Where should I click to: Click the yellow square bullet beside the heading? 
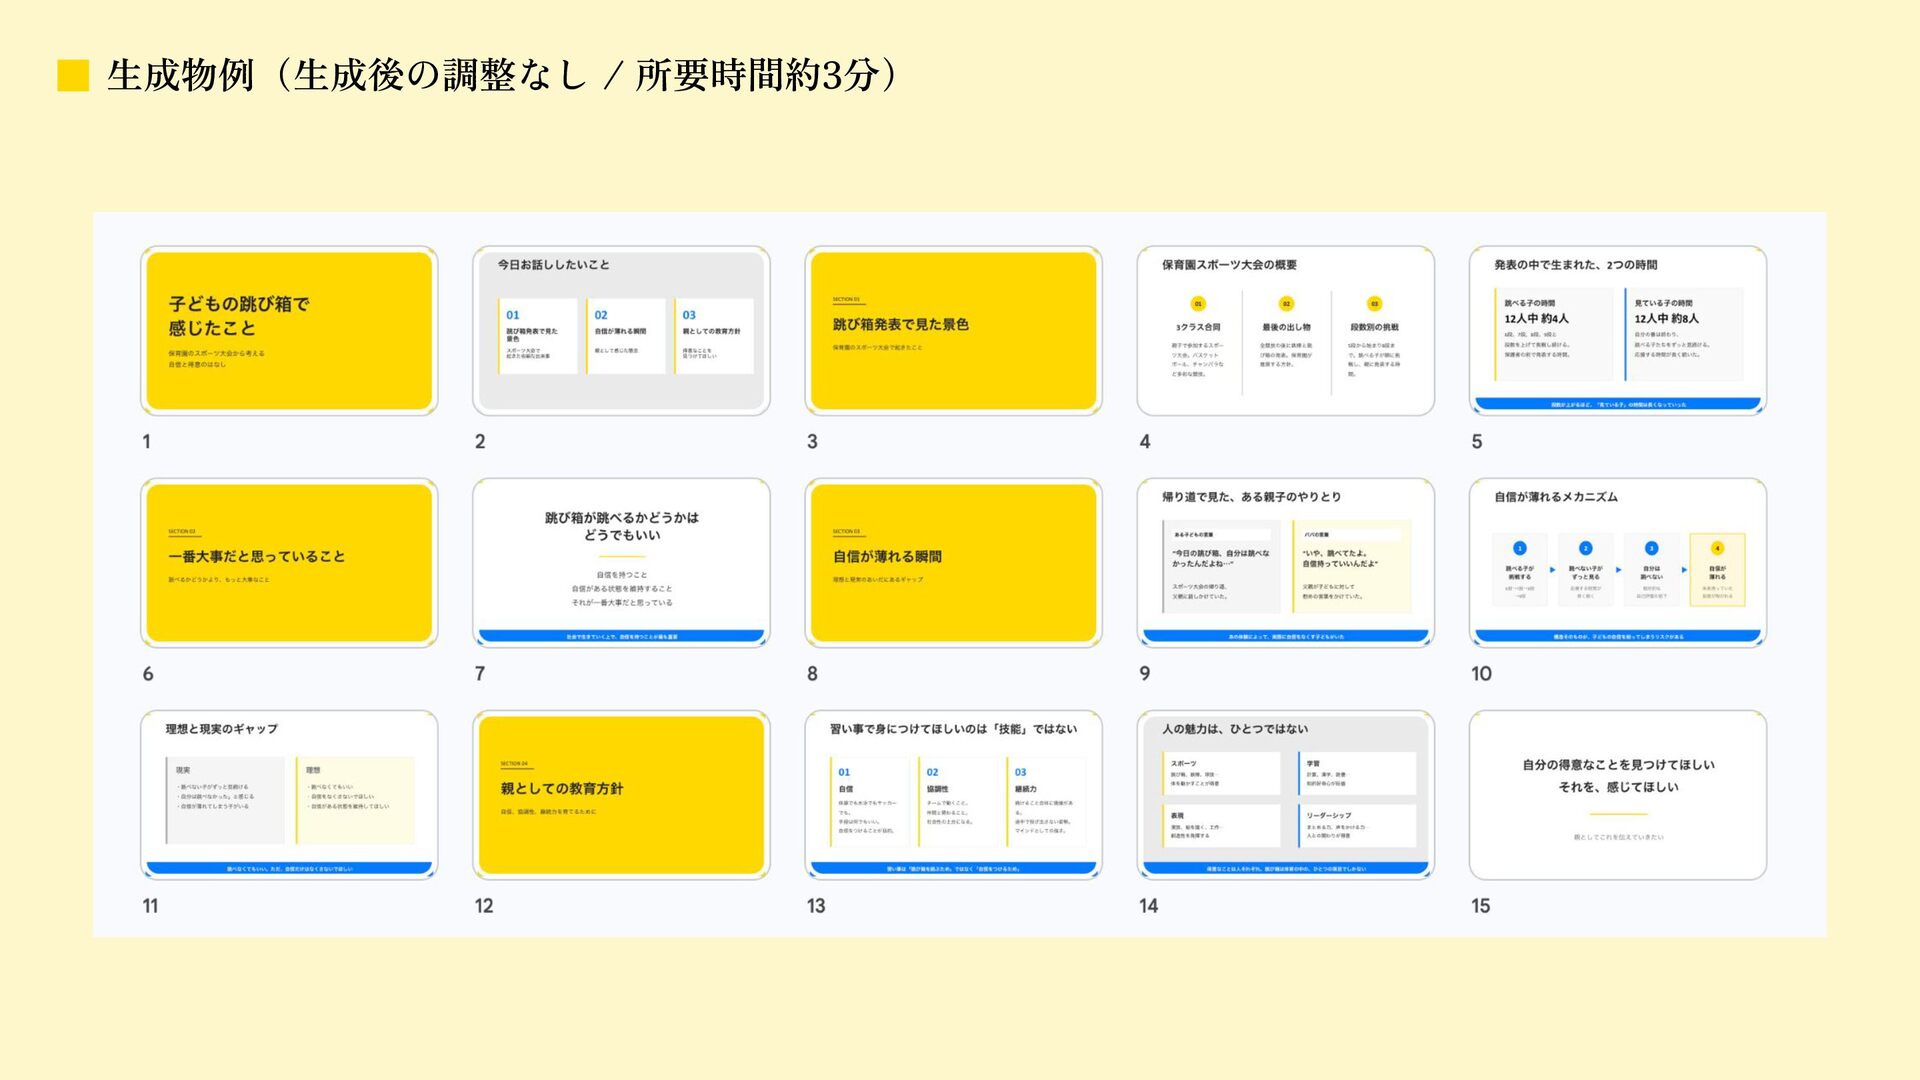coord(73,76)
